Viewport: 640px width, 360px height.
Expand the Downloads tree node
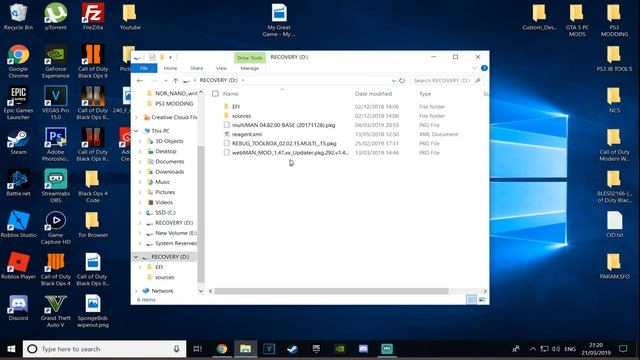pos(140,172)
